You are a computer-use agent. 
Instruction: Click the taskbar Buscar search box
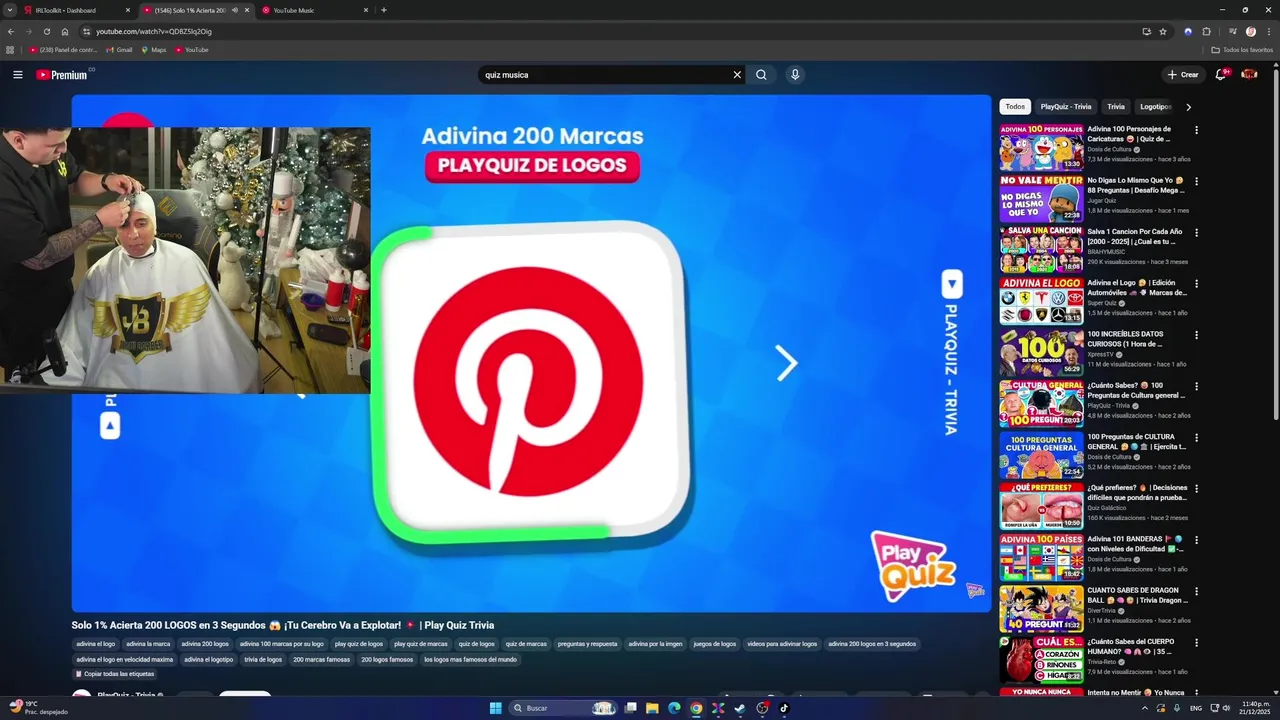point(564,708)
